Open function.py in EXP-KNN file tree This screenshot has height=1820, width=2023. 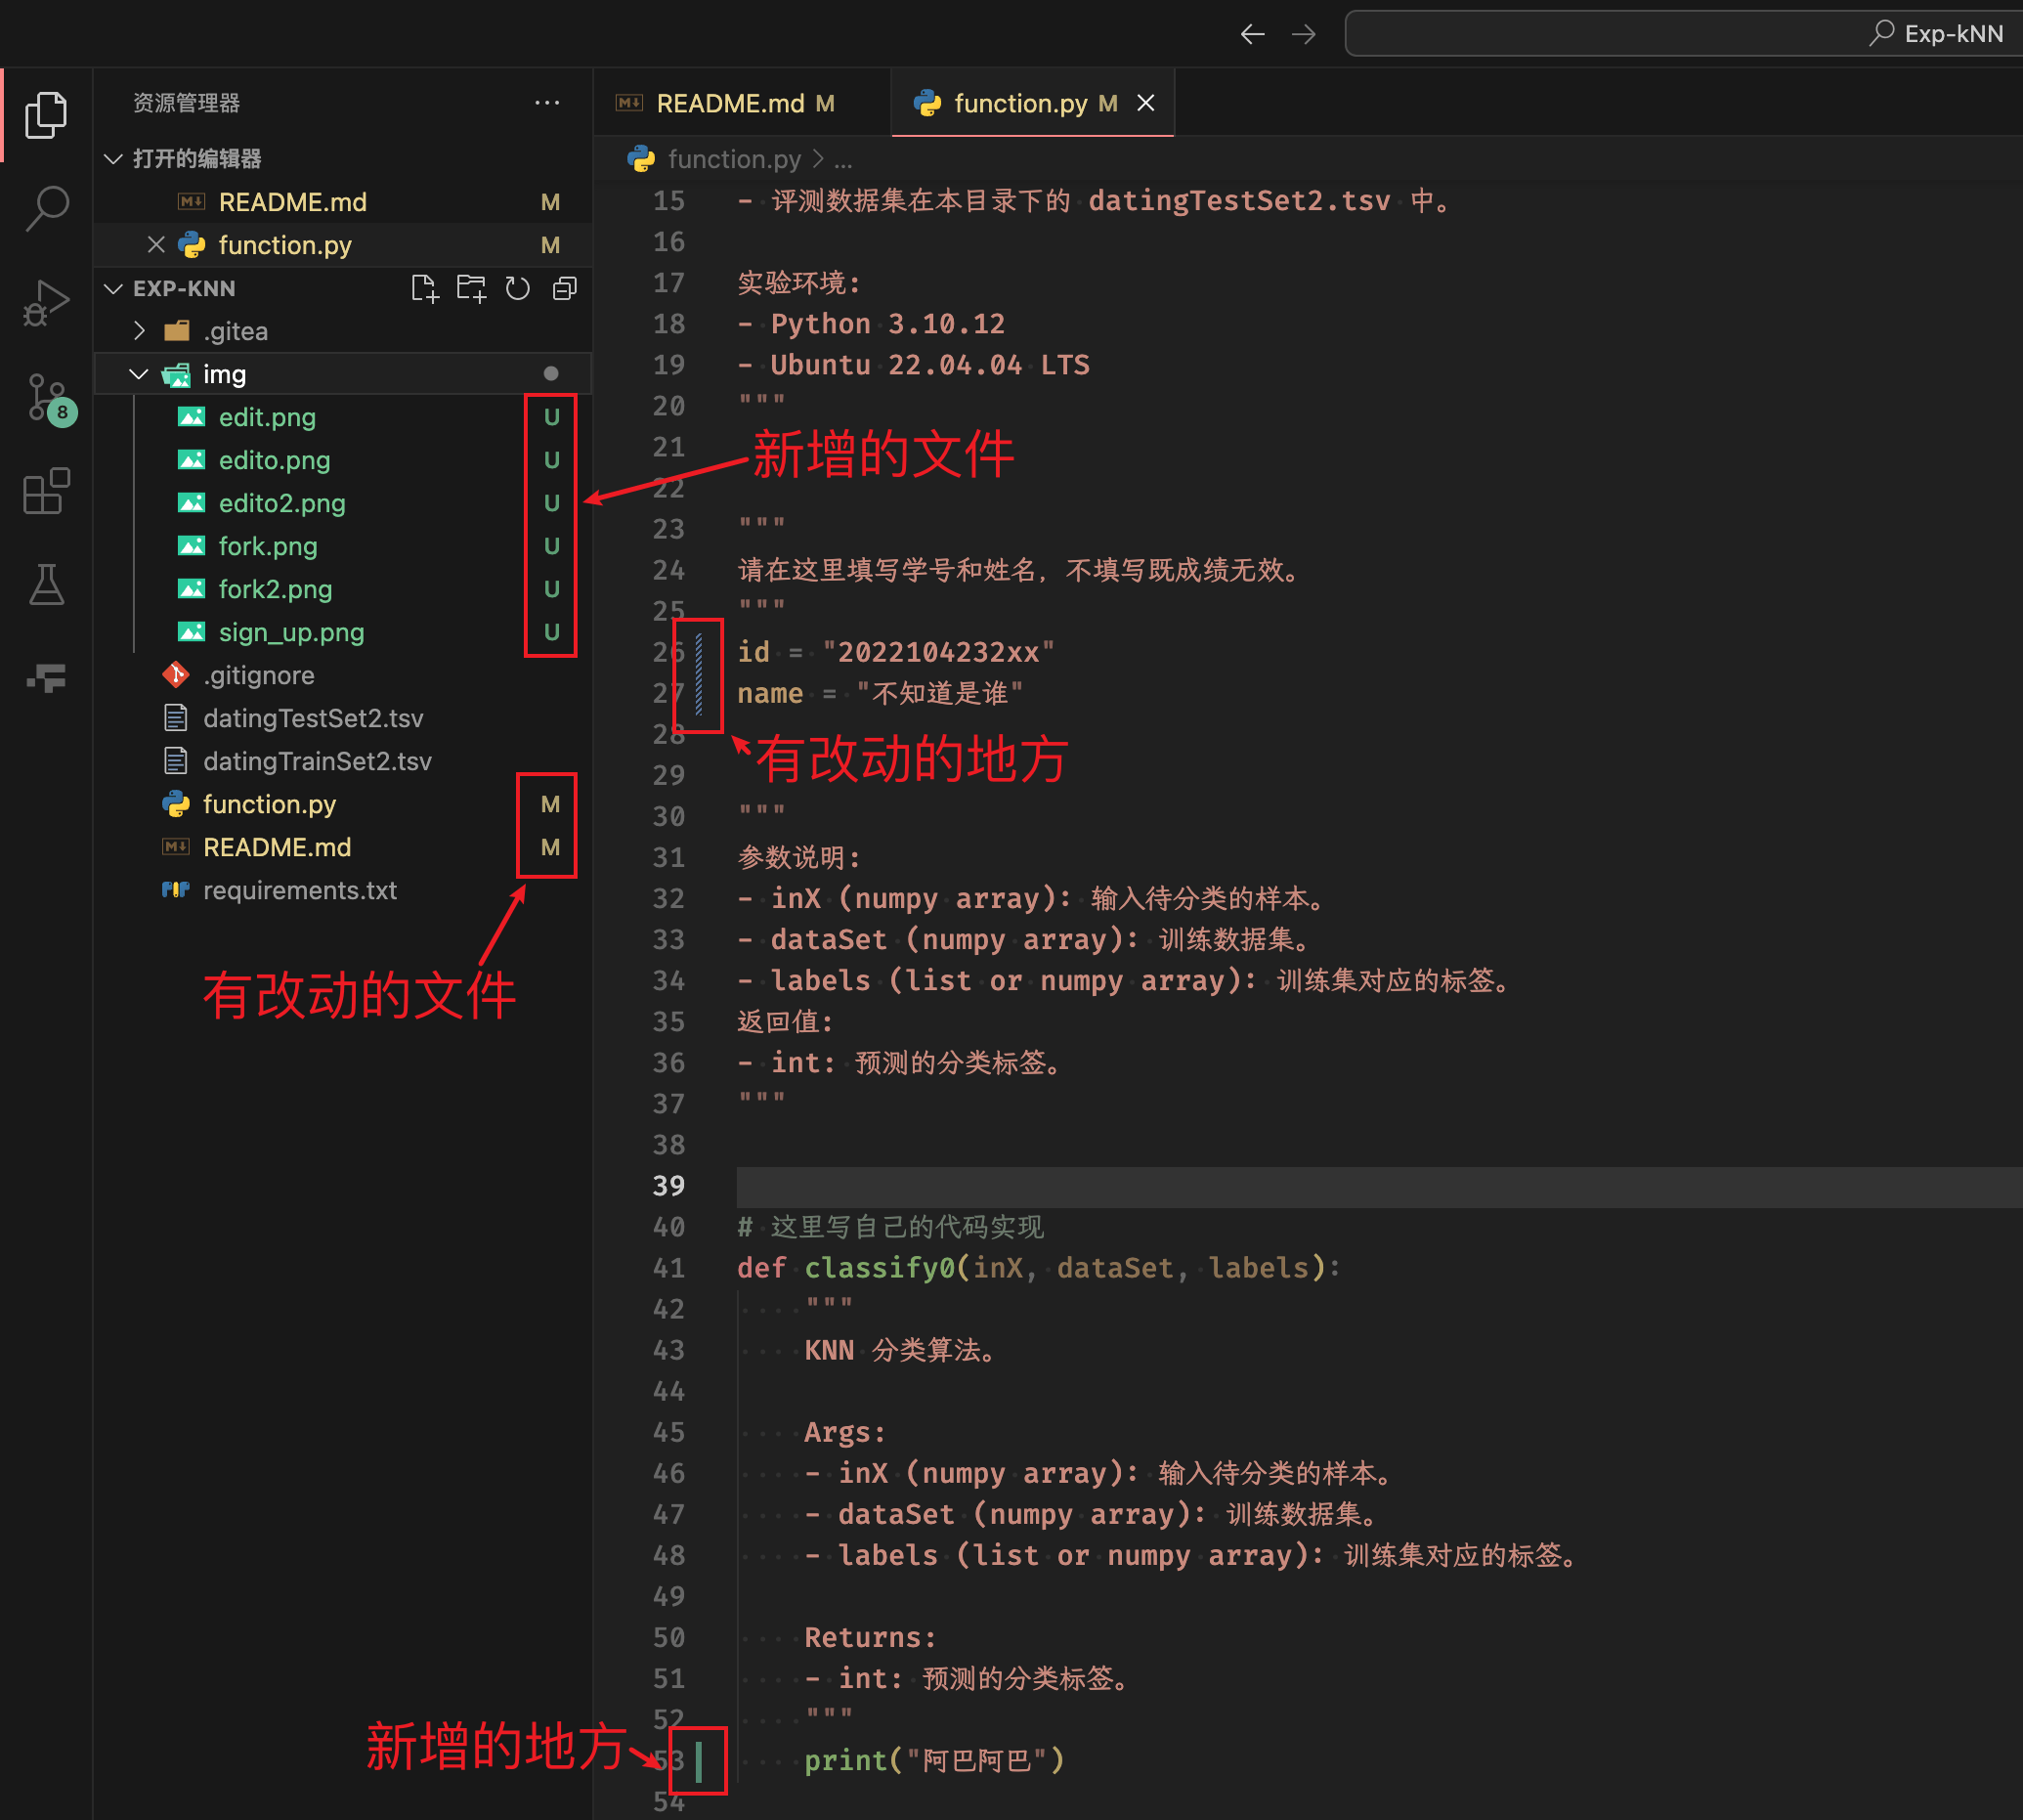tap(343, 804)
